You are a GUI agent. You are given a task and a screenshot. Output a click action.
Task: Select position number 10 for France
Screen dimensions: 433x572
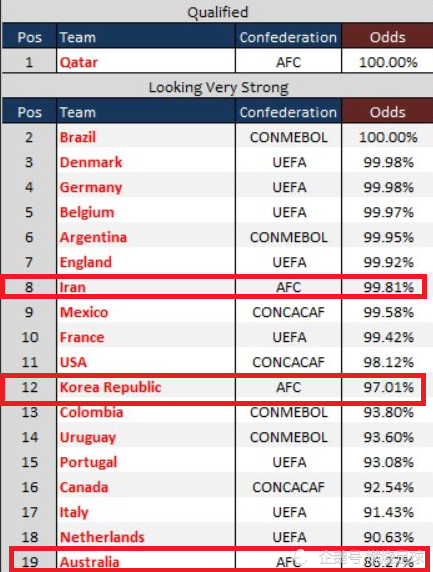tap(30, 337)
